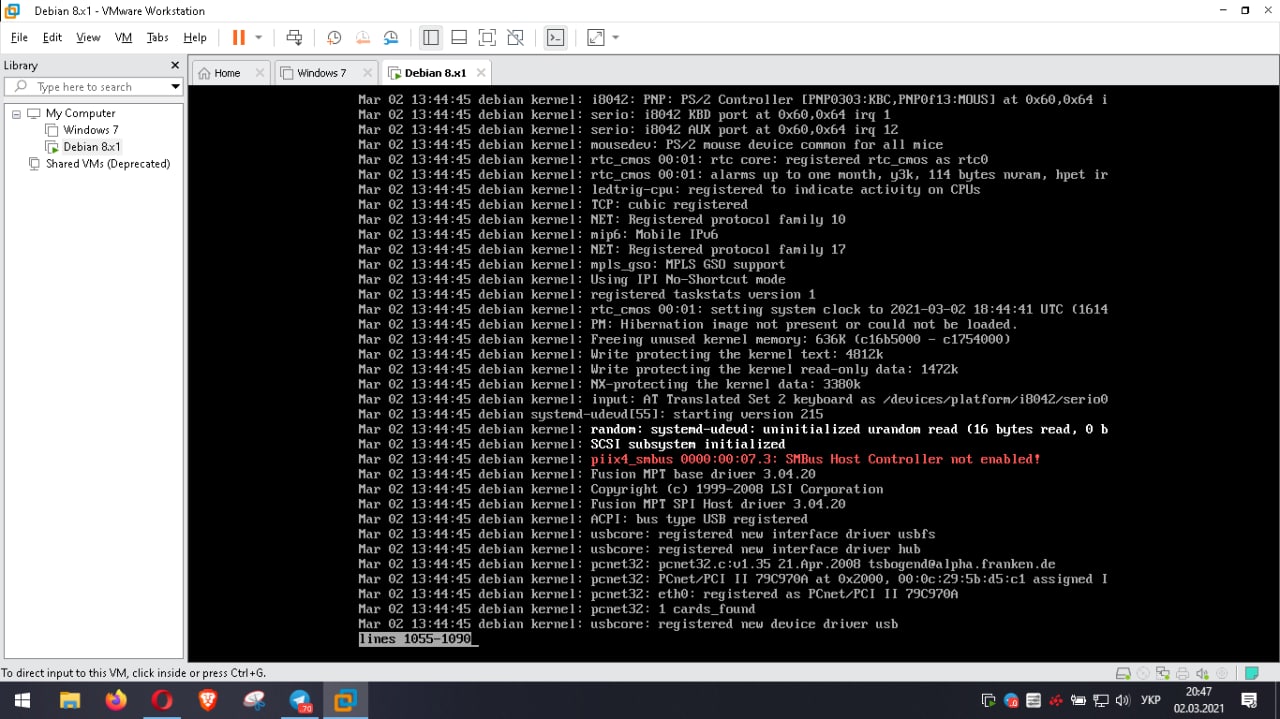Screen dimensions: 1280x719
Task: Open the View menu
Action: [88, 37]
